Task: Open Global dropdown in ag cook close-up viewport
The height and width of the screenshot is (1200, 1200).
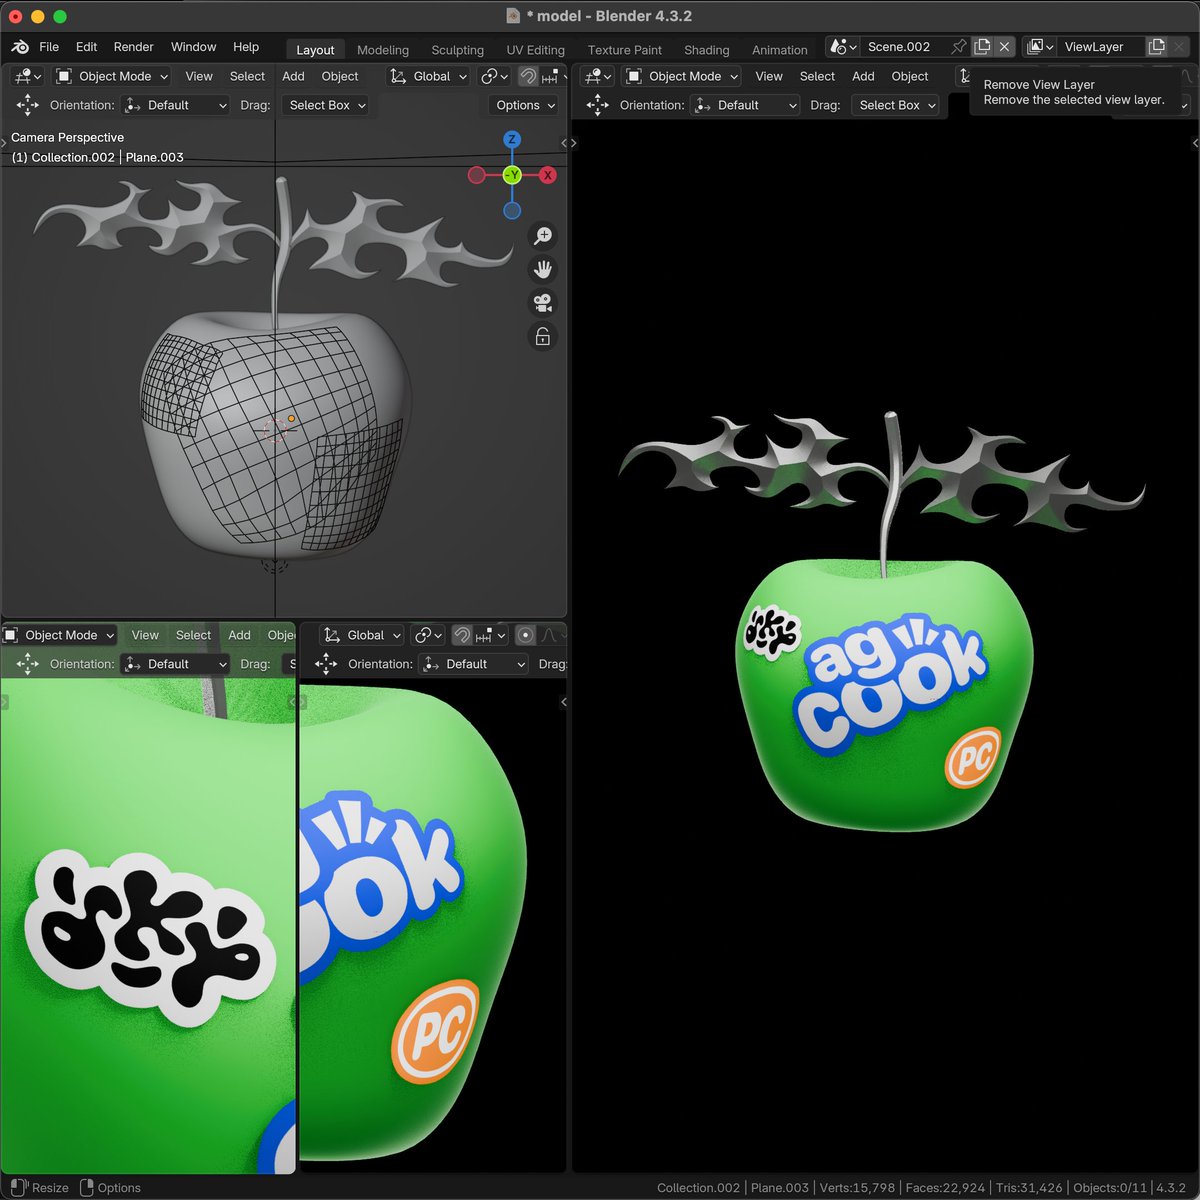Action: 363,635
